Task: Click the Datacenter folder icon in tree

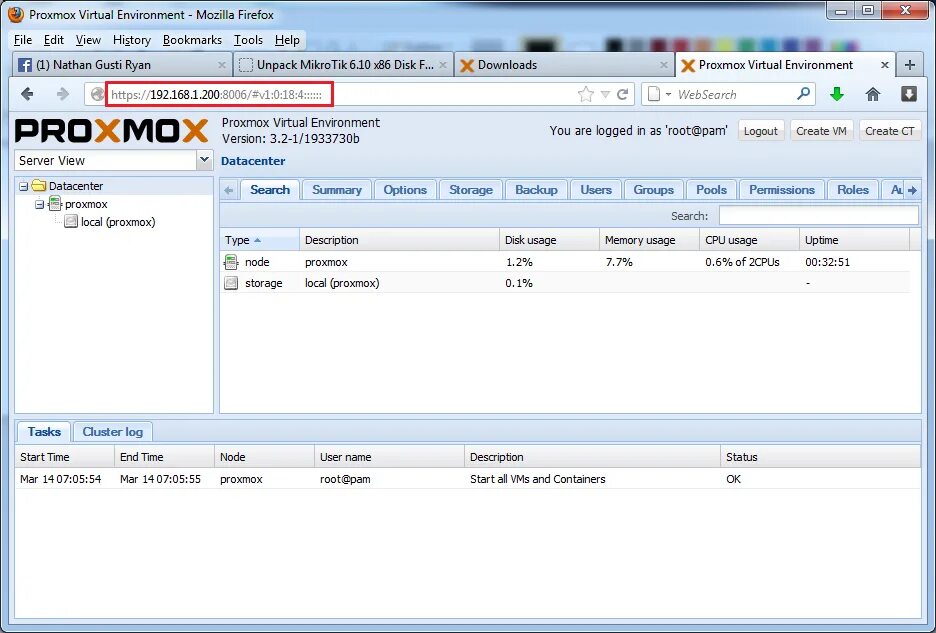Action: [39, 186]
